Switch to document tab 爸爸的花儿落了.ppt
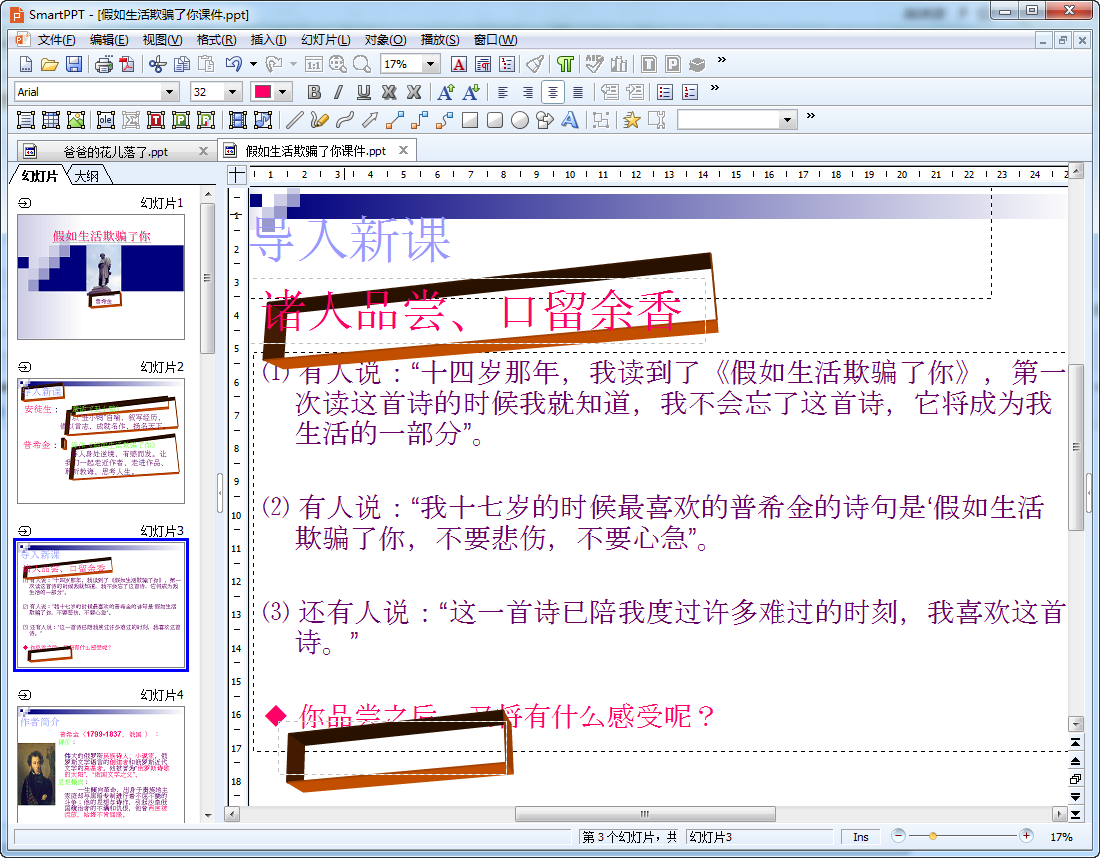This screenshot has width=1100, height=858. coord(116,152)
